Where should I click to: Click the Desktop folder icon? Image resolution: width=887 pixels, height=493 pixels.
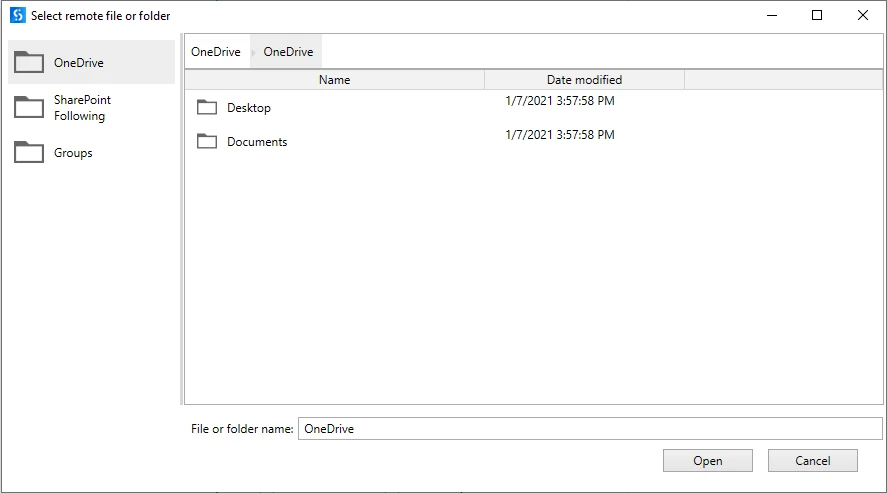[206, 107]
